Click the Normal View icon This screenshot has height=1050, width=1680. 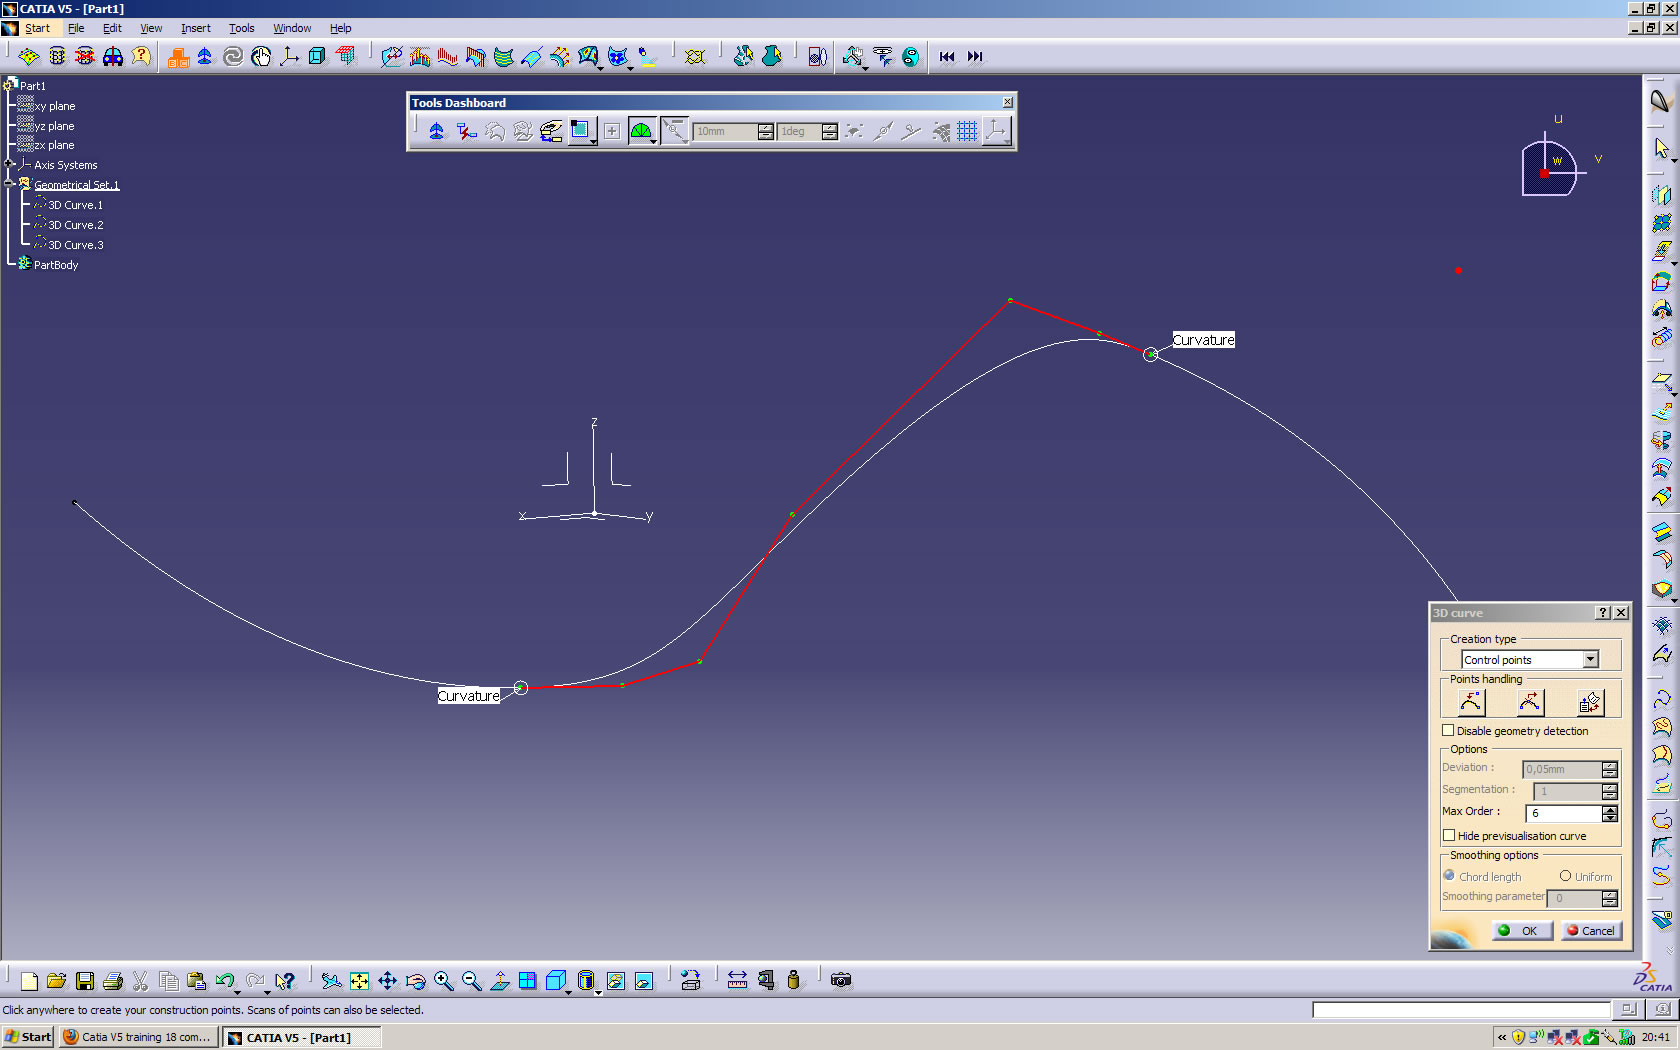499,981
